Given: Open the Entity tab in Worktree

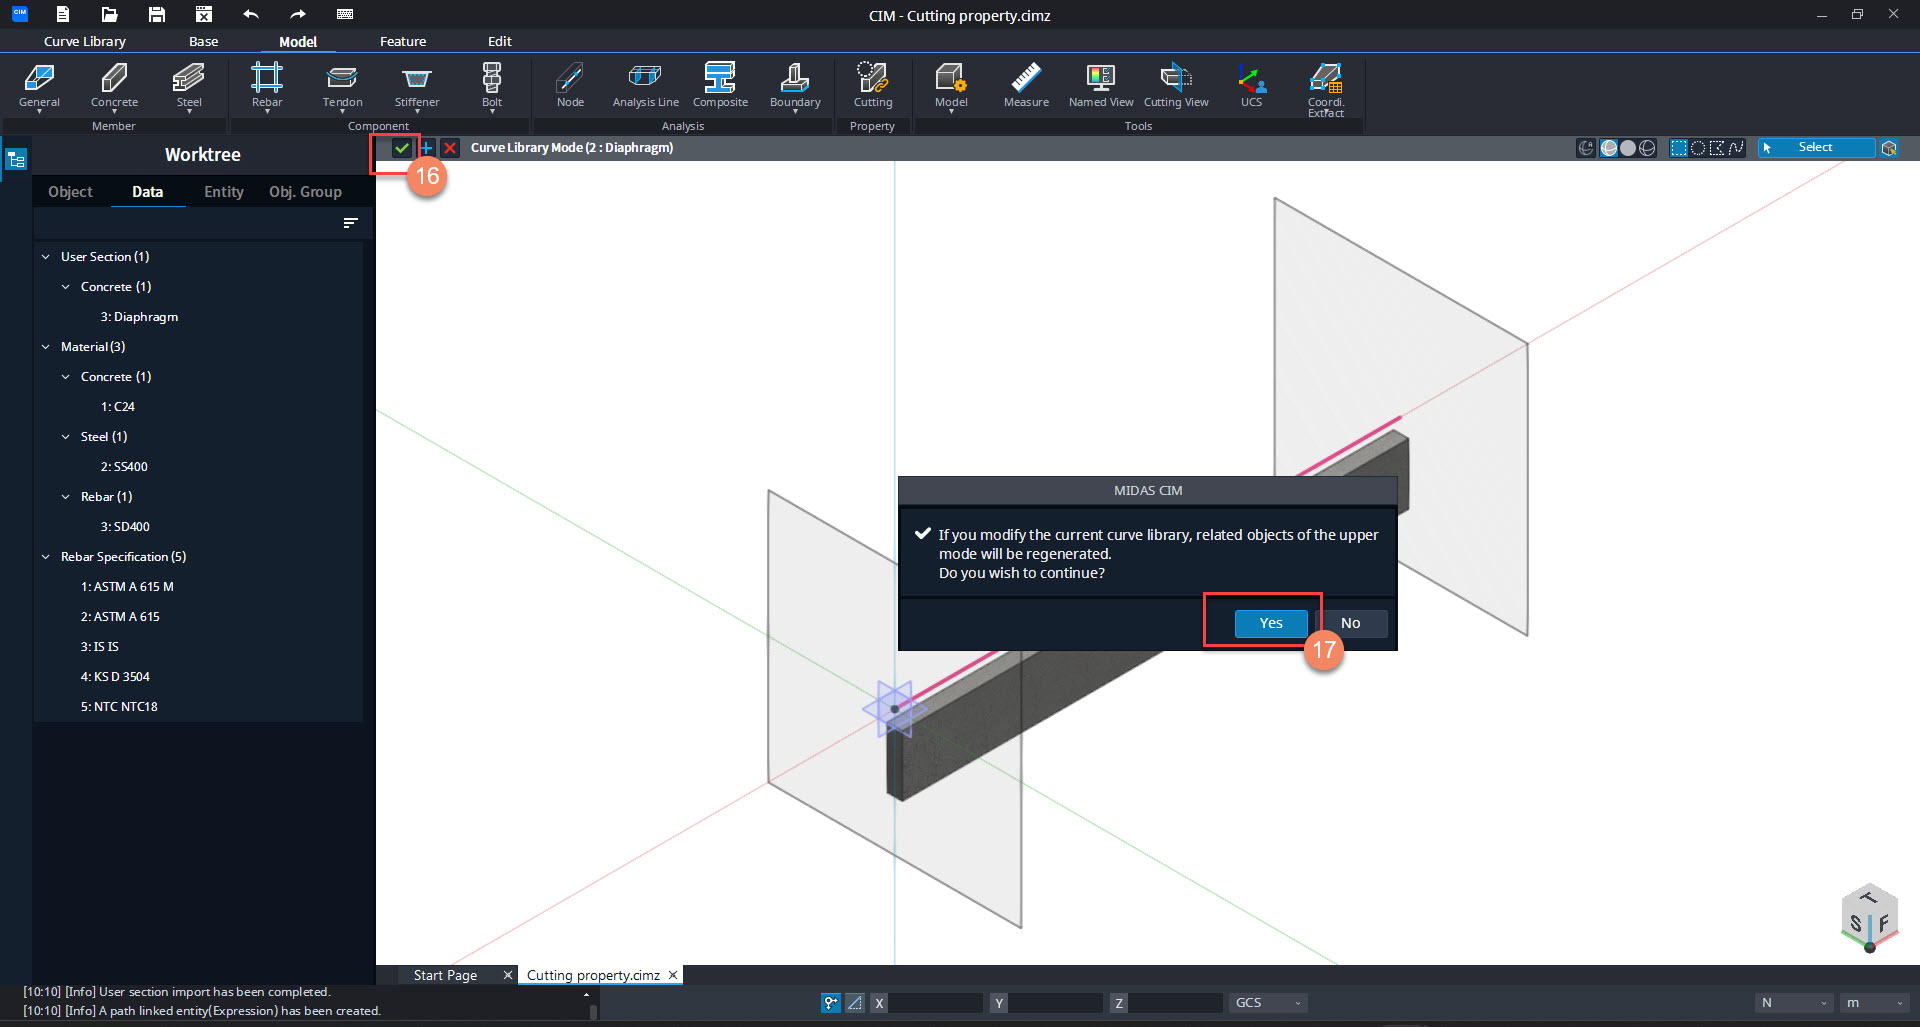Looking at the screenshot, I should pos(224,192).
